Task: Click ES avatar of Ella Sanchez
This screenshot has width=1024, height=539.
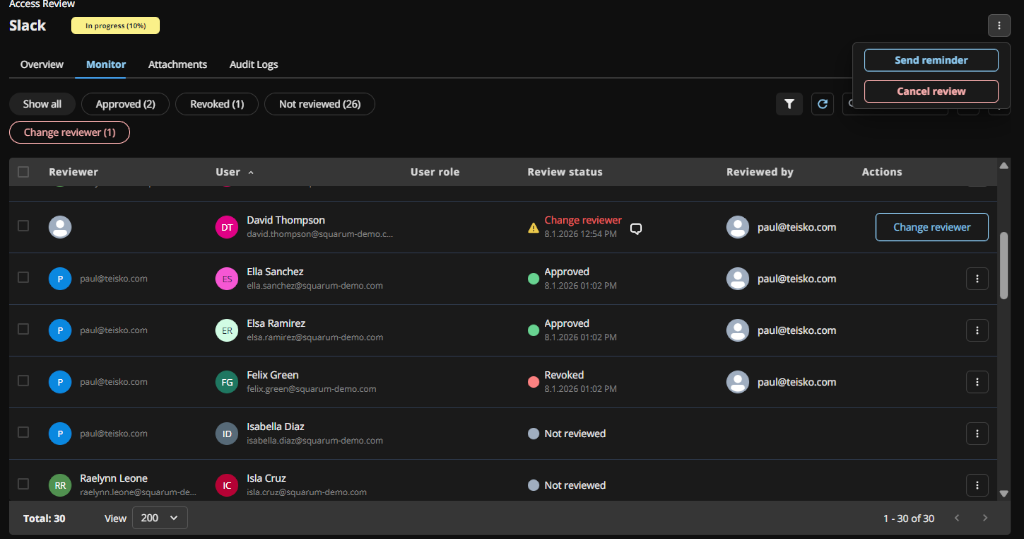Action: pyautogui.click(x=227, y=279)
